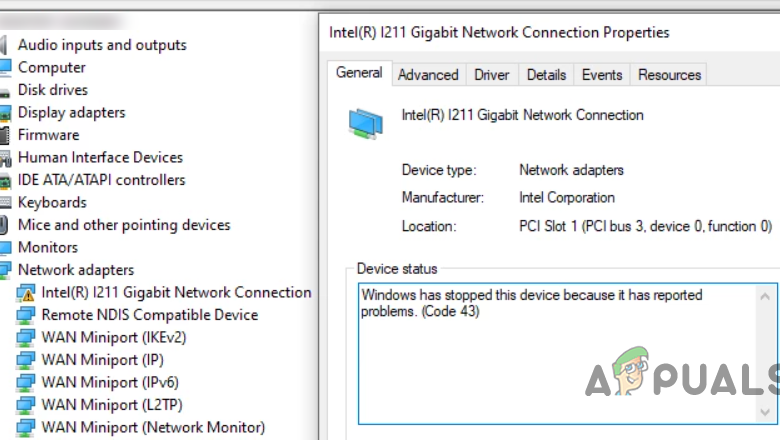Select the Events tab
This screenshot has height=440, width=780.
coord(602,75)
